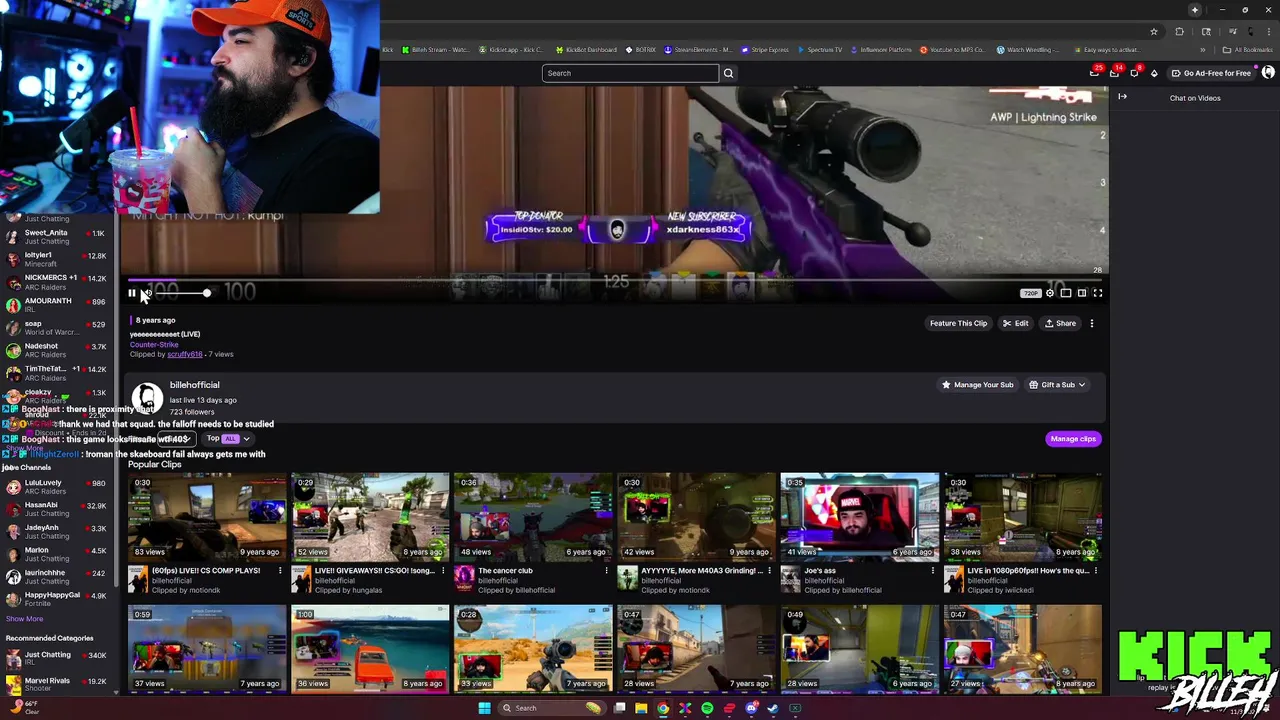Open 'Spectrum TV' bookmark
This screenshot has width=1280, height=720.
point(820,50)
